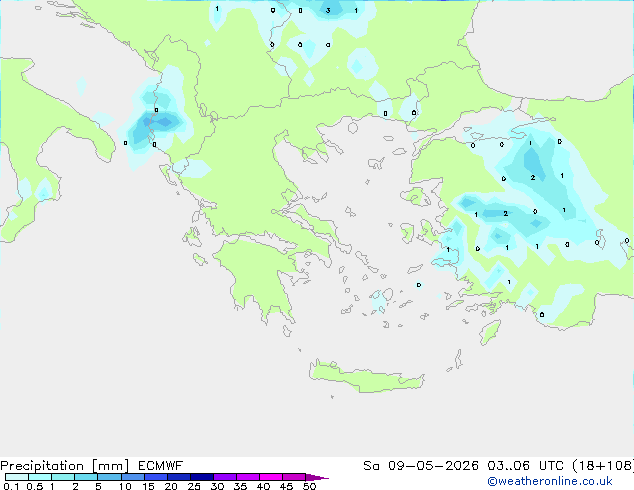Click the '0.1' legend scale label

11,486
